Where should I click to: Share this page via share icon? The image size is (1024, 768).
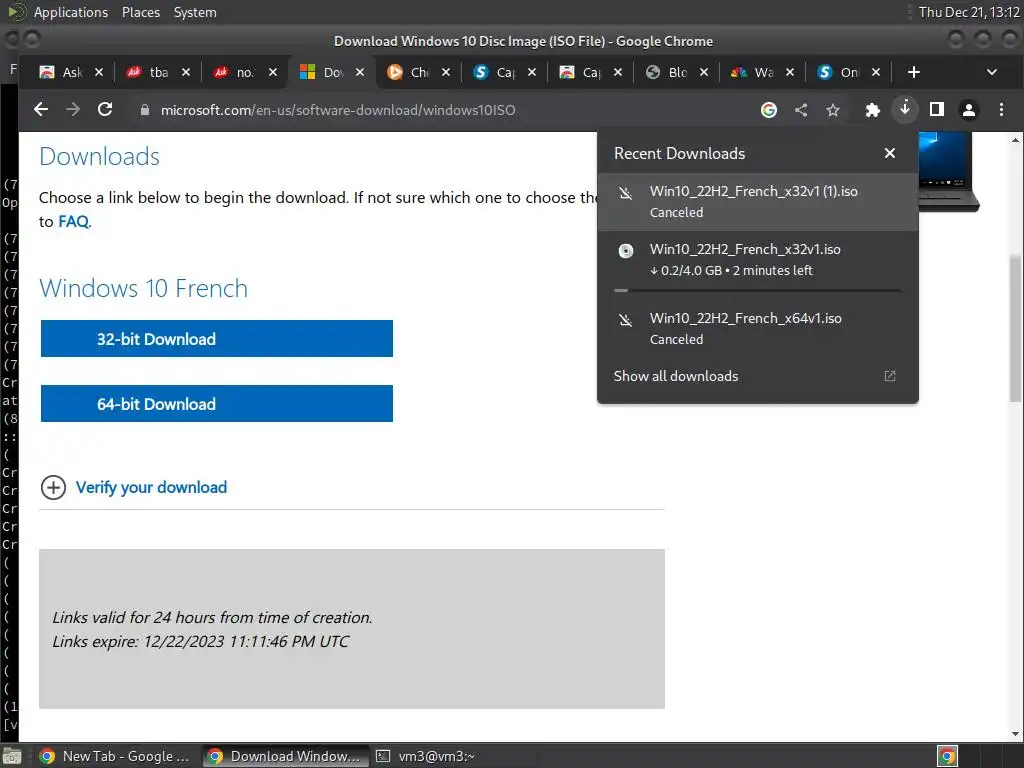coord(801,110)
